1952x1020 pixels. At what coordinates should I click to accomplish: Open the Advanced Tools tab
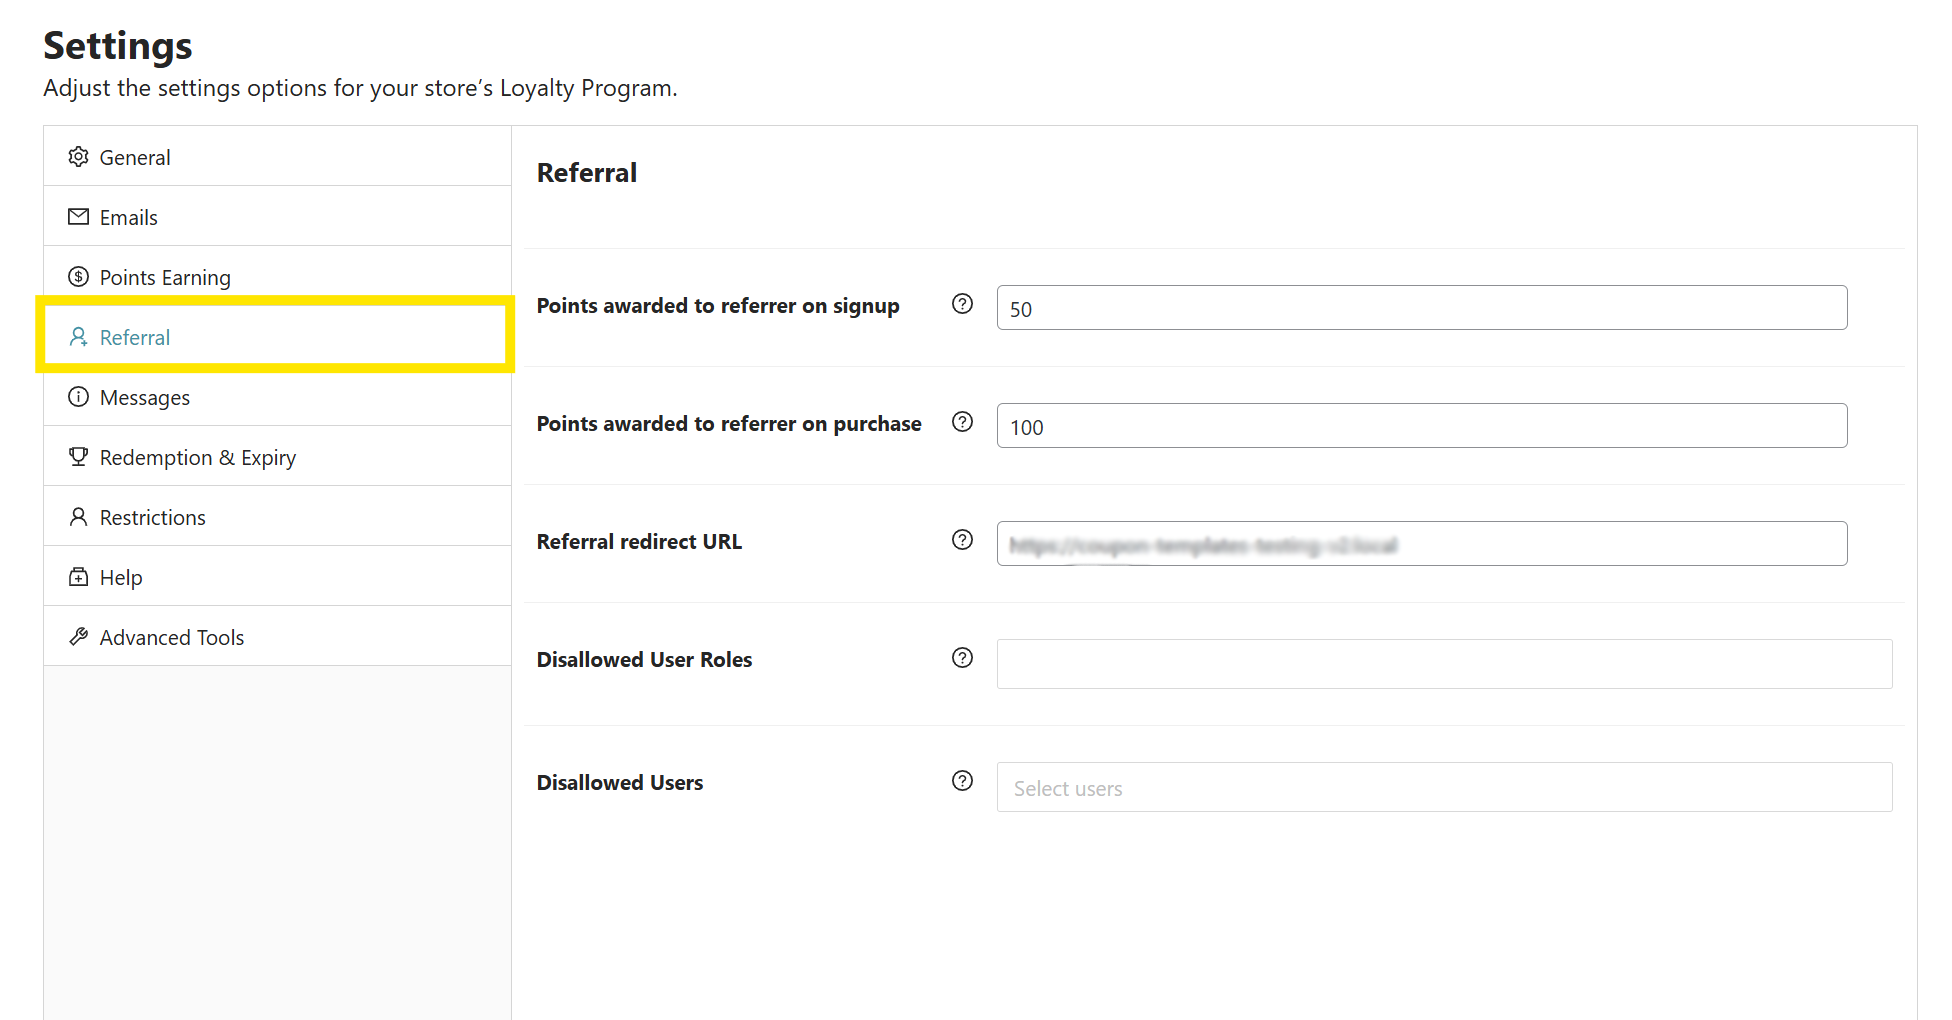277,636
